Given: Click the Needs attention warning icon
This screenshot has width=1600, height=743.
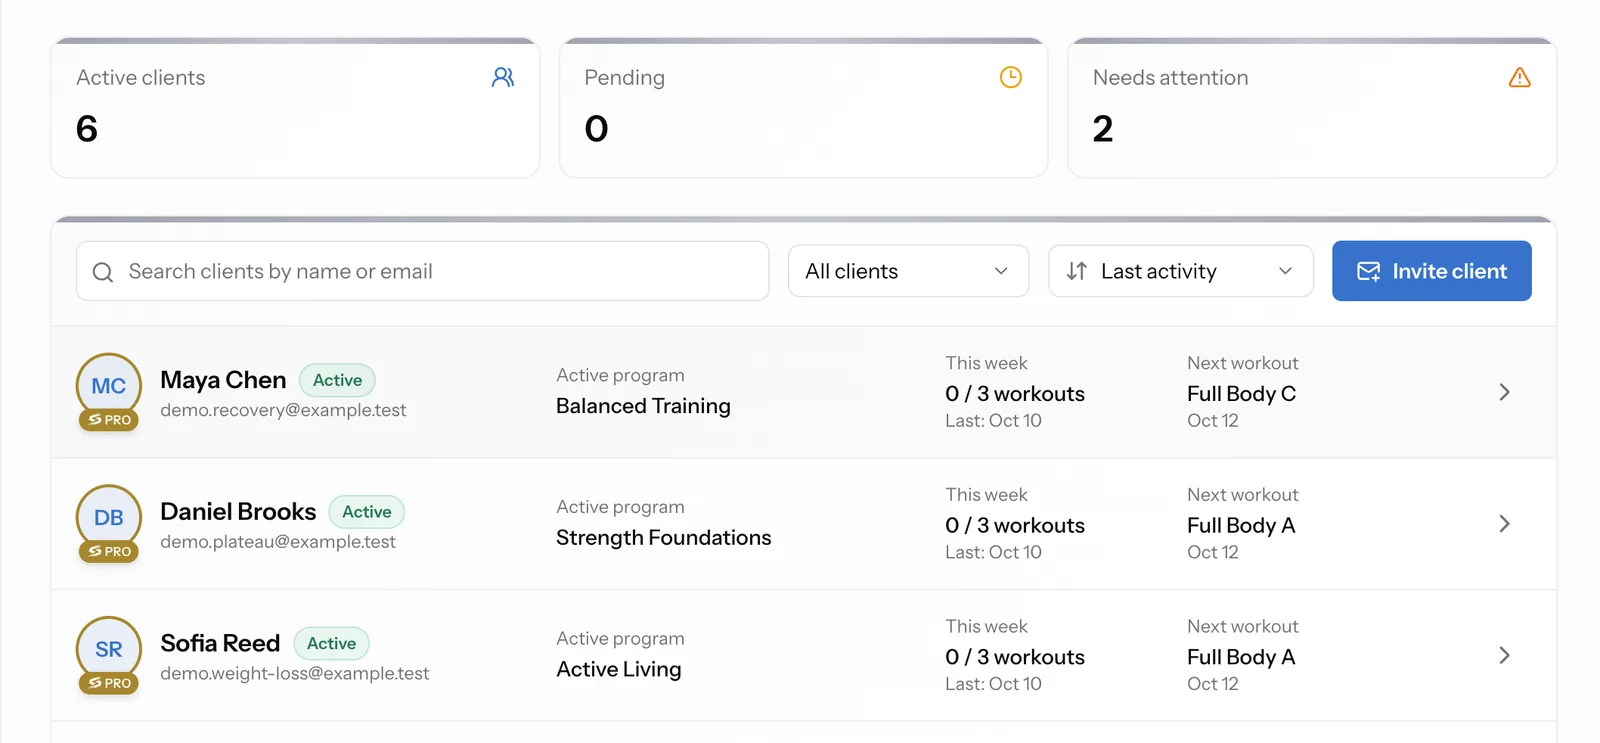Looking at the screenshot, I should (x=1520, y=77).
